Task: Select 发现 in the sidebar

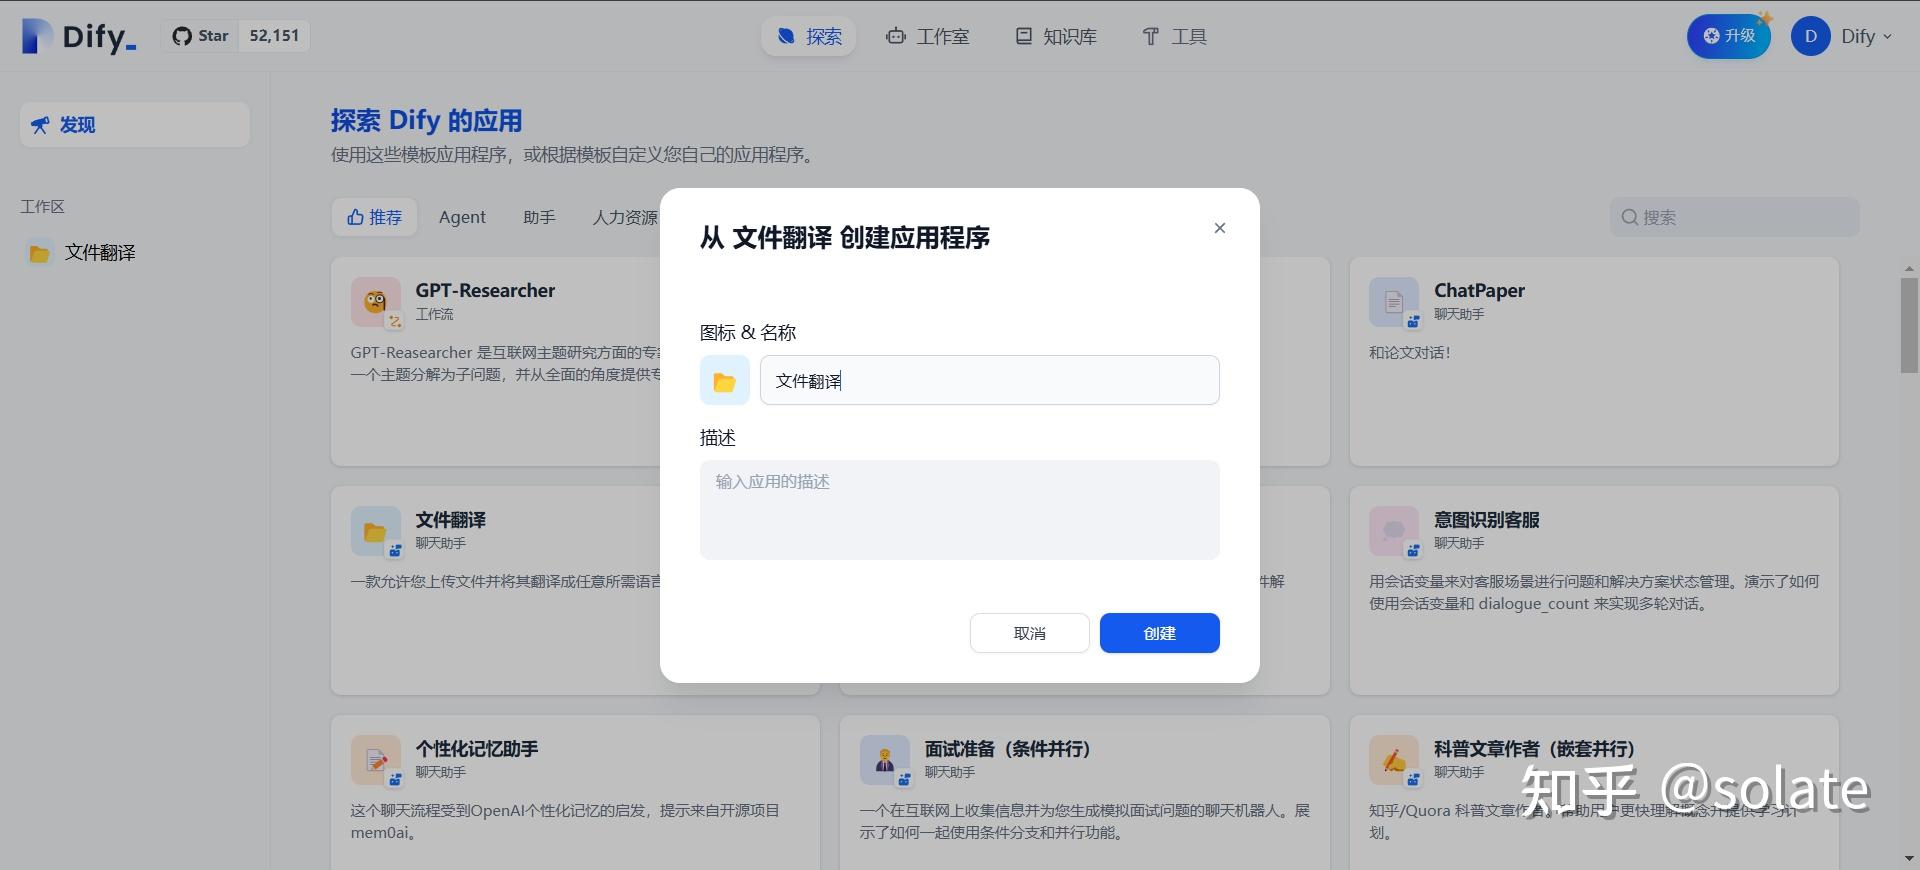Action: pos(135,125)
